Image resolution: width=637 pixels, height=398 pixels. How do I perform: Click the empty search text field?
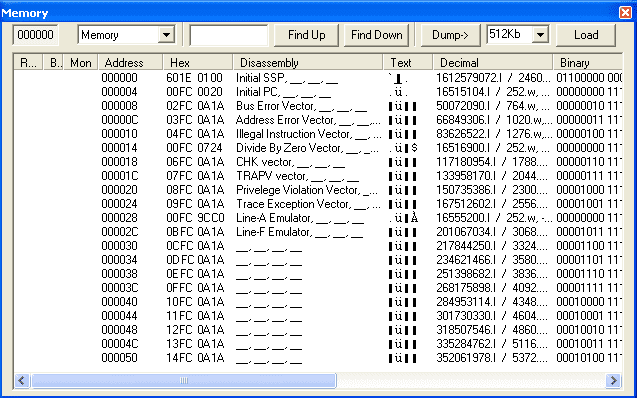229,35
